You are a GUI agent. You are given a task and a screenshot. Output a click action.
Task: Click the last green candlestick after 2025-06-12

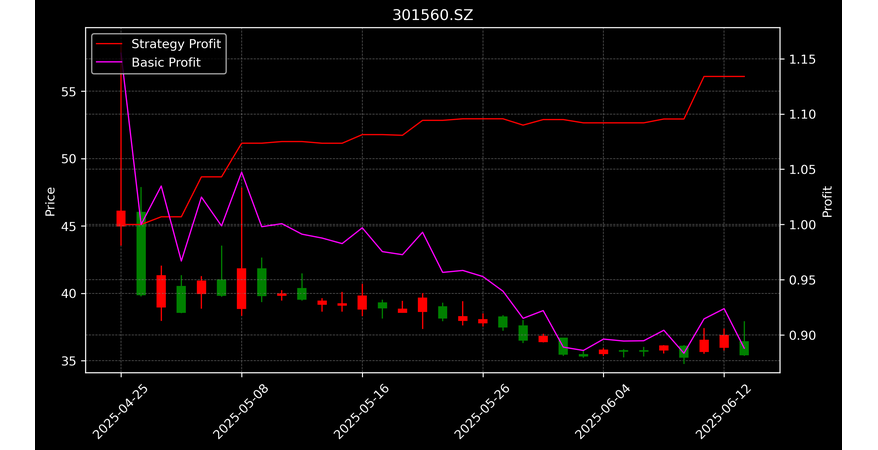point(744,348)
